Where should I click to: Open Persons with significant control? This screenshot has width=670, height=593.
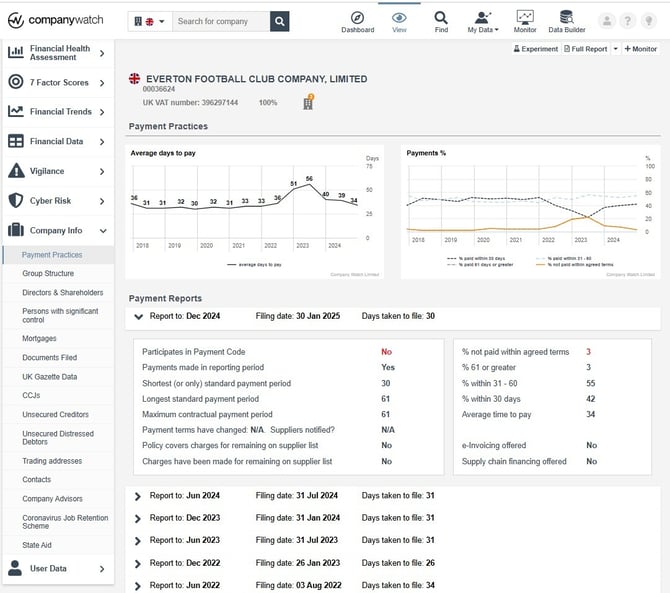(x=60, y=315)
